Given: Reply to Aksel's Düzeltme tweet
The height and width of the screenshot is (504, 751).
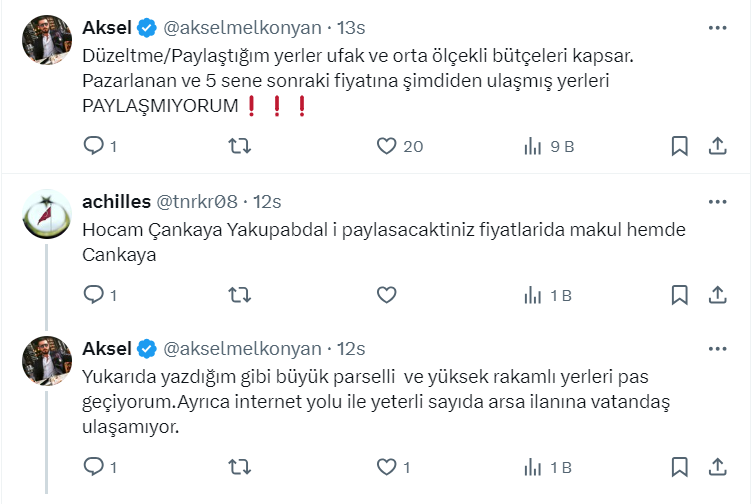Looking at the screenshot, I should point(93,146).
